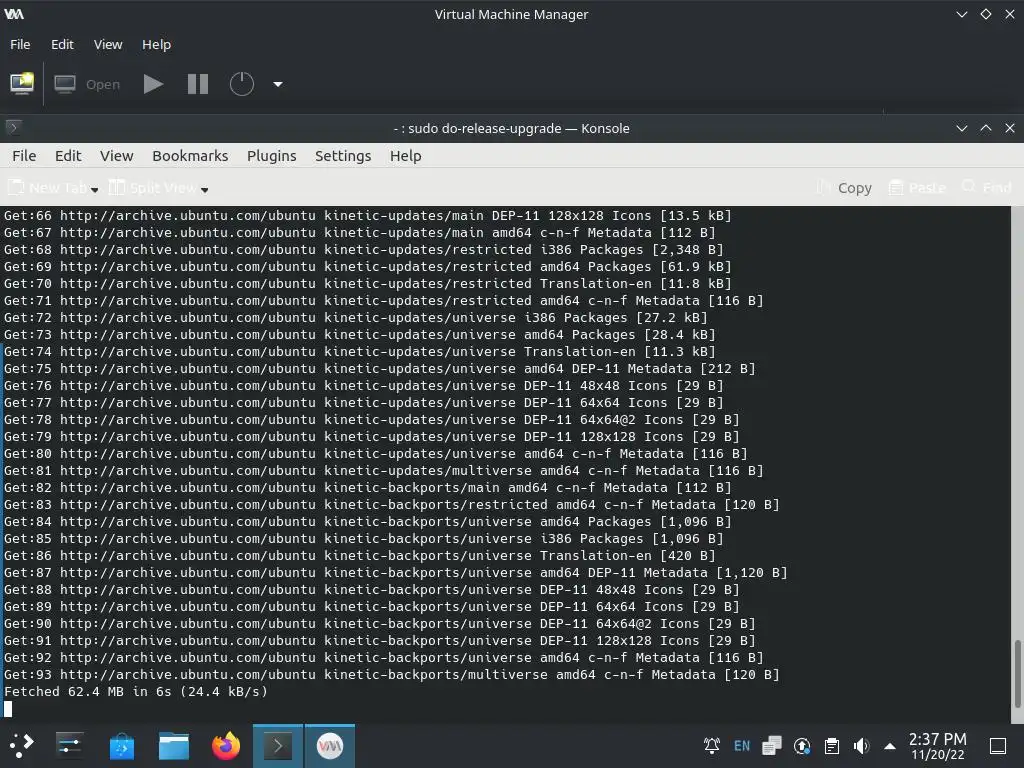Switch to Konsole taskbar entry
Viewport: 1024px width, 768px height.
[278, 745]
